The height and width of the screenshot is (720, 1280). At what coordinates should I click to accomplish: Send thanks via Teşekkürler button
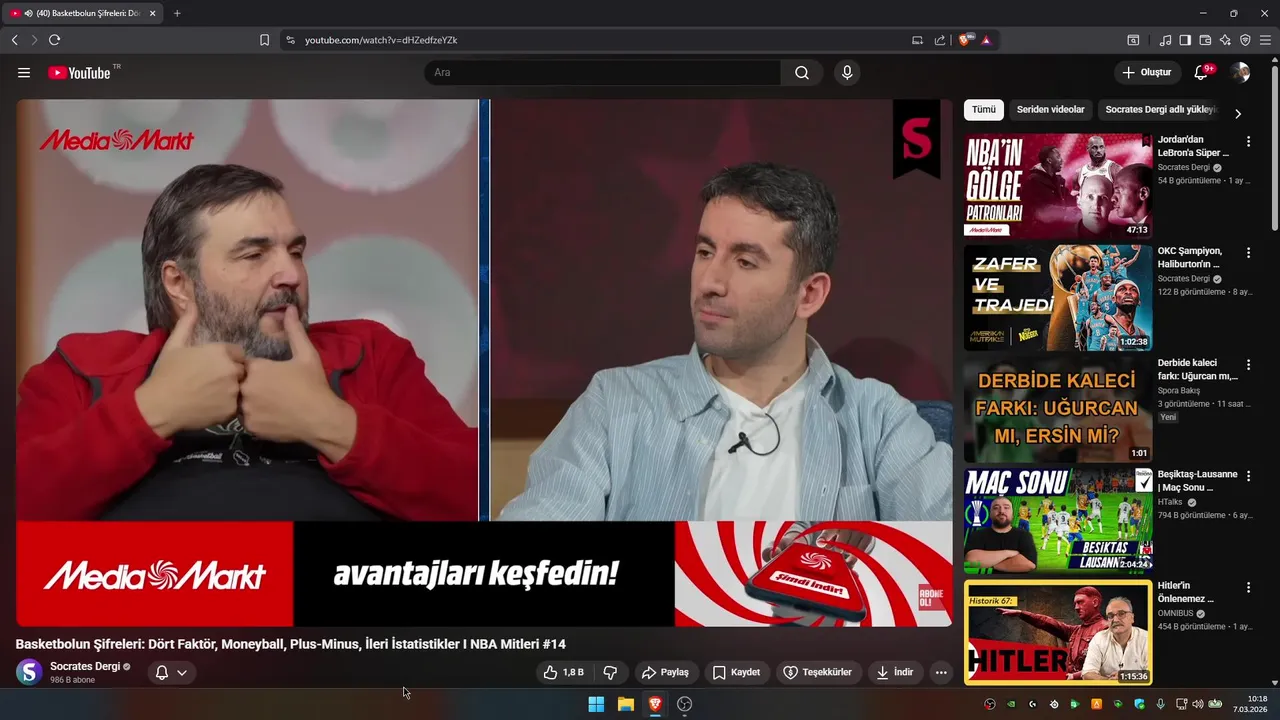pos(818,672)
